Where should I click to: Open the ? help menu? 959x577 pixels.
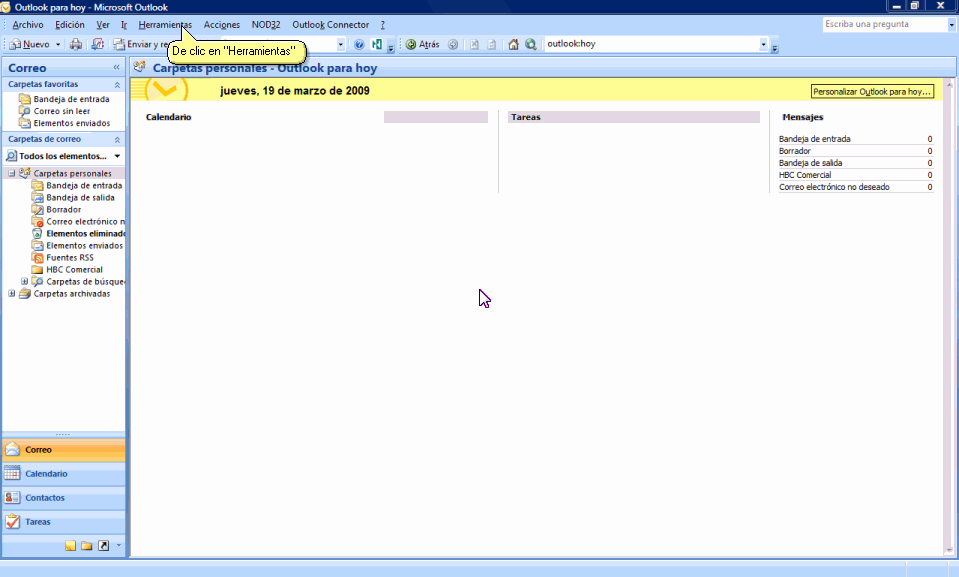pos(383,25)
